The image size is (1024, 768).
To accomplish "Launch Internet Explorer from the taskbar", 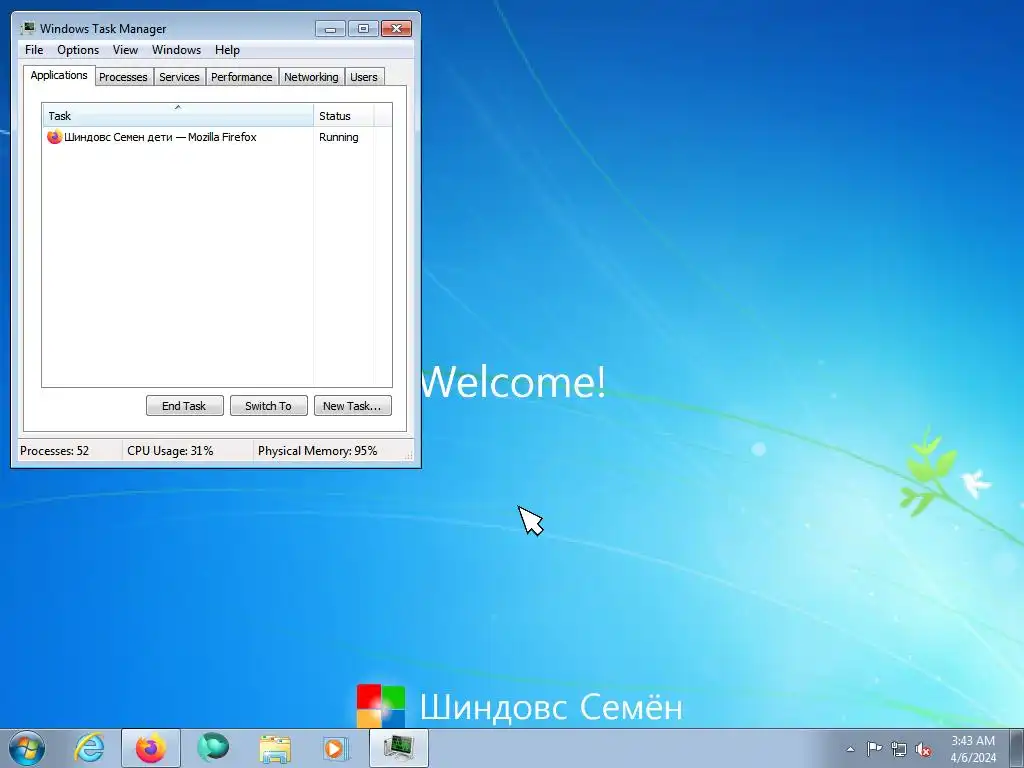I will point(89,748).
